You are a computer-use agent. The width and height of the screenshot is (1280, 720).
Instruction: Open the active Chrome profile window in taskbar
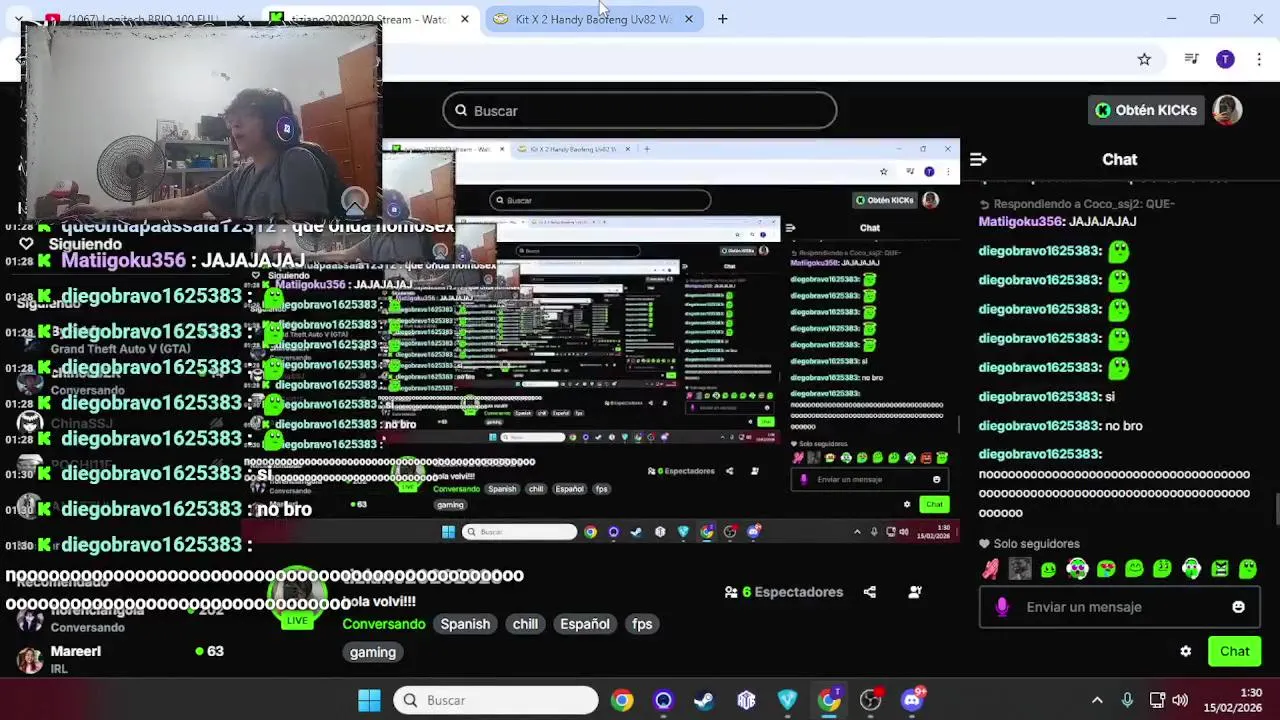pos(829,700)
